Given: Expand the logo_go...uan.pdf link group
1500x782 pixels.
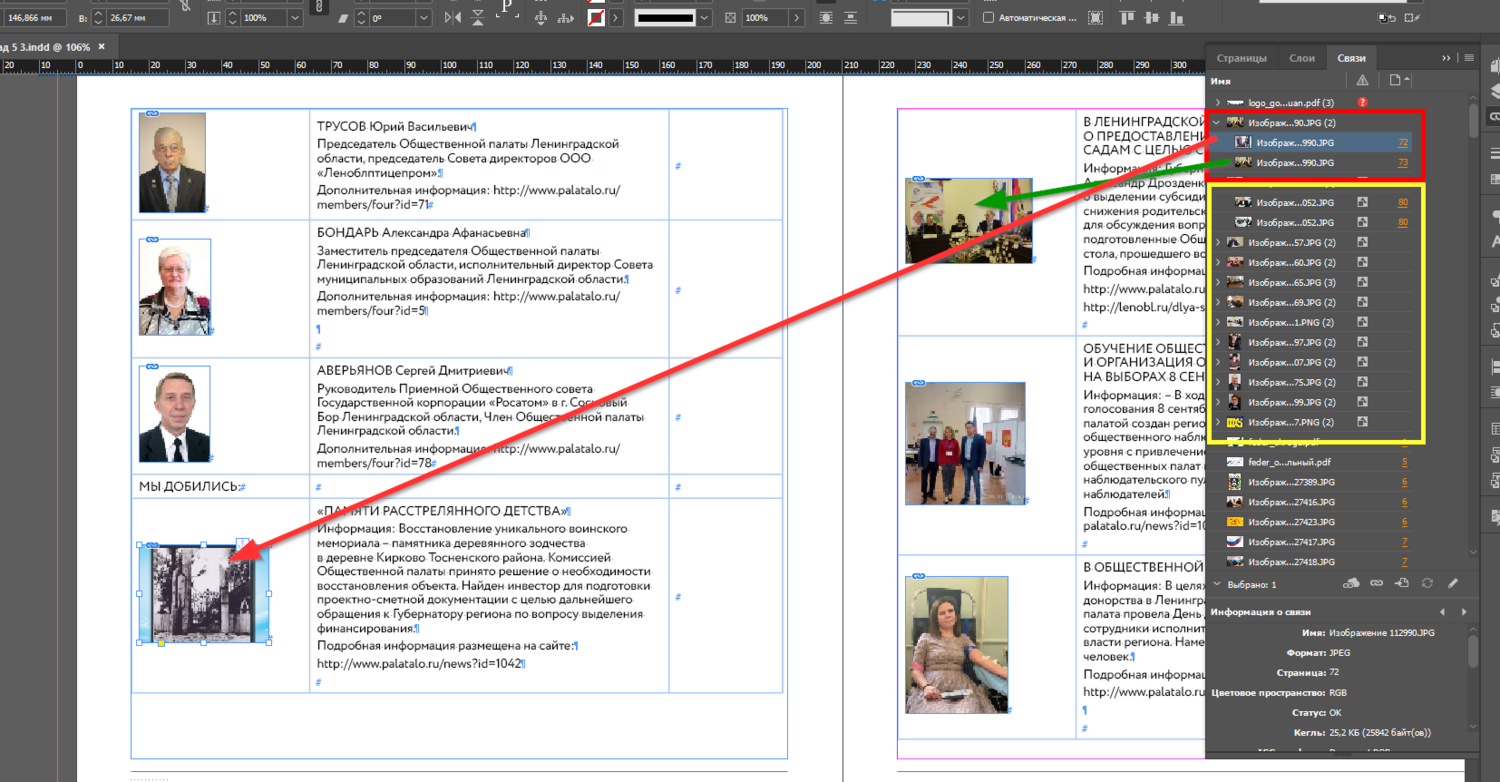Looking at the screenshot, I should (1217, 103).
